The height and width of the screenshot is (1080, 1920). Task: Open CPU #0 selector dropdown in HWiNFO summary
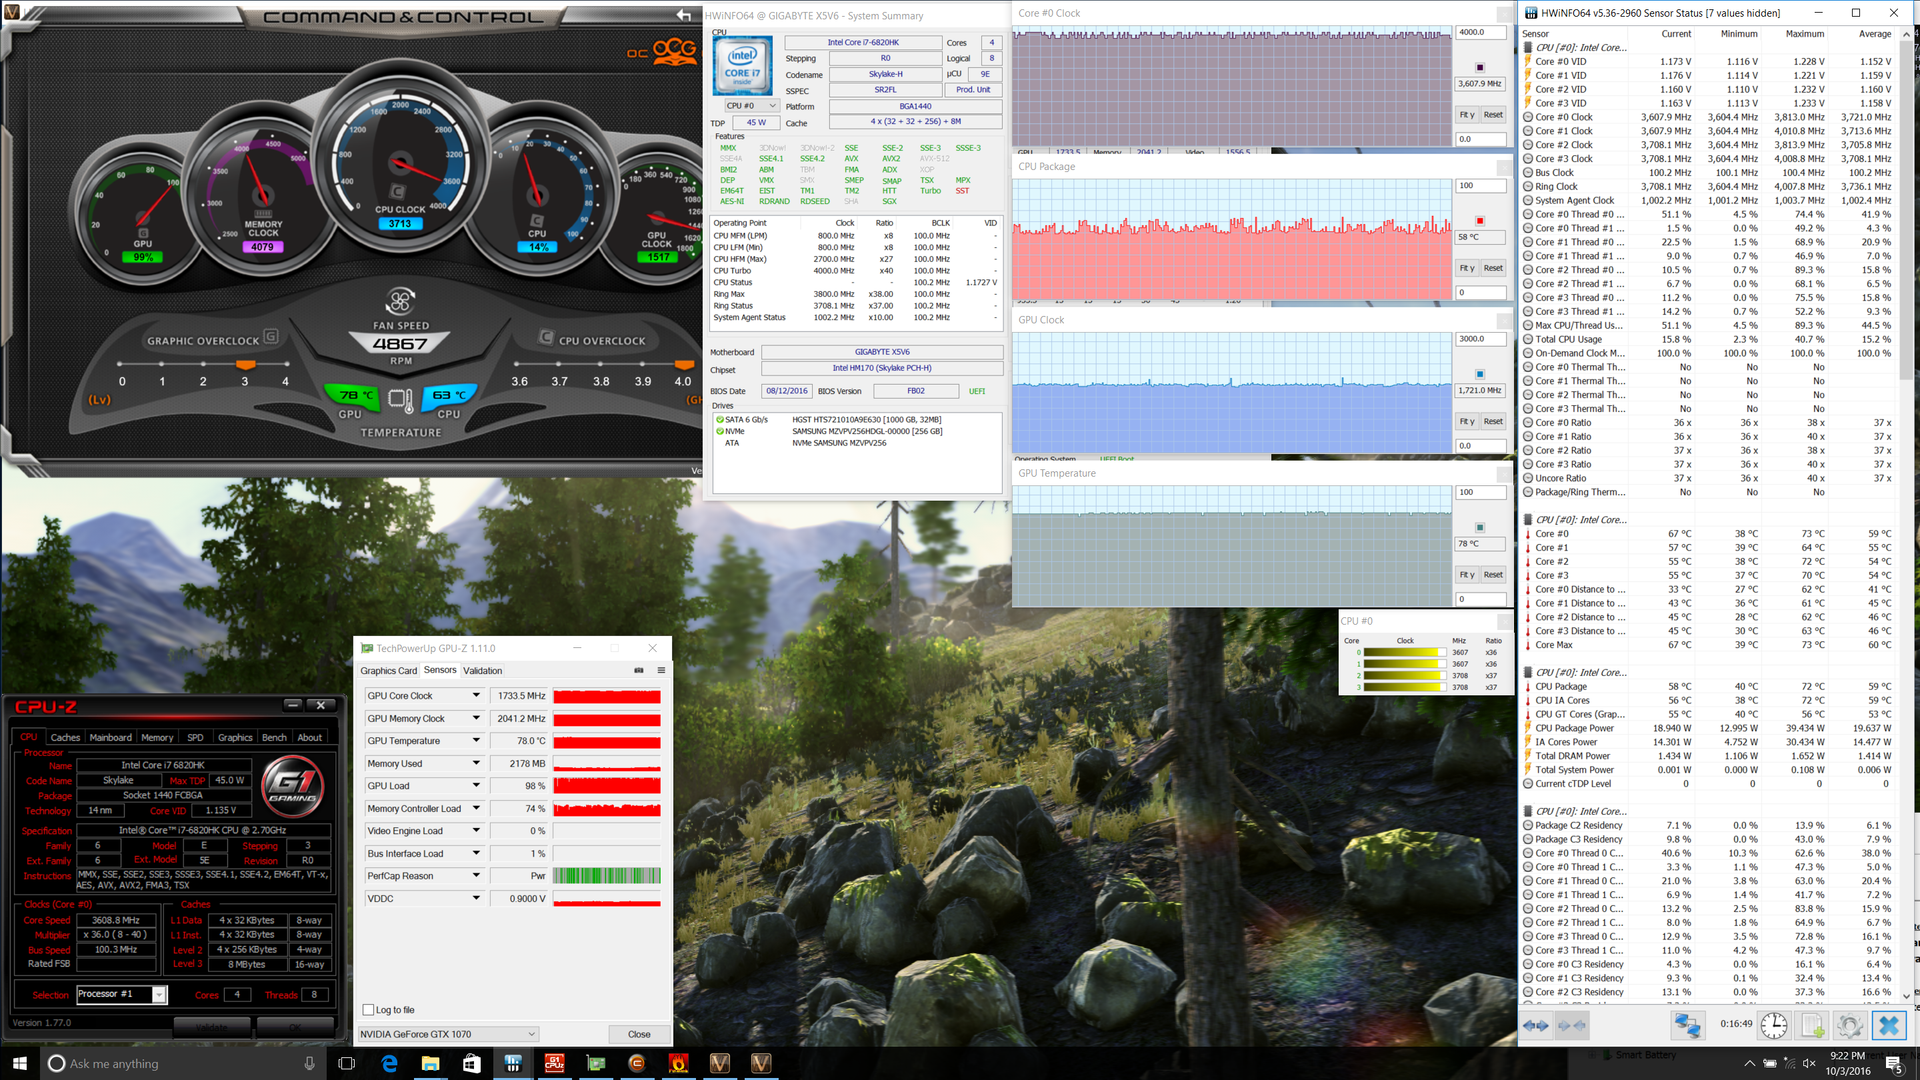tap(752, 106)
